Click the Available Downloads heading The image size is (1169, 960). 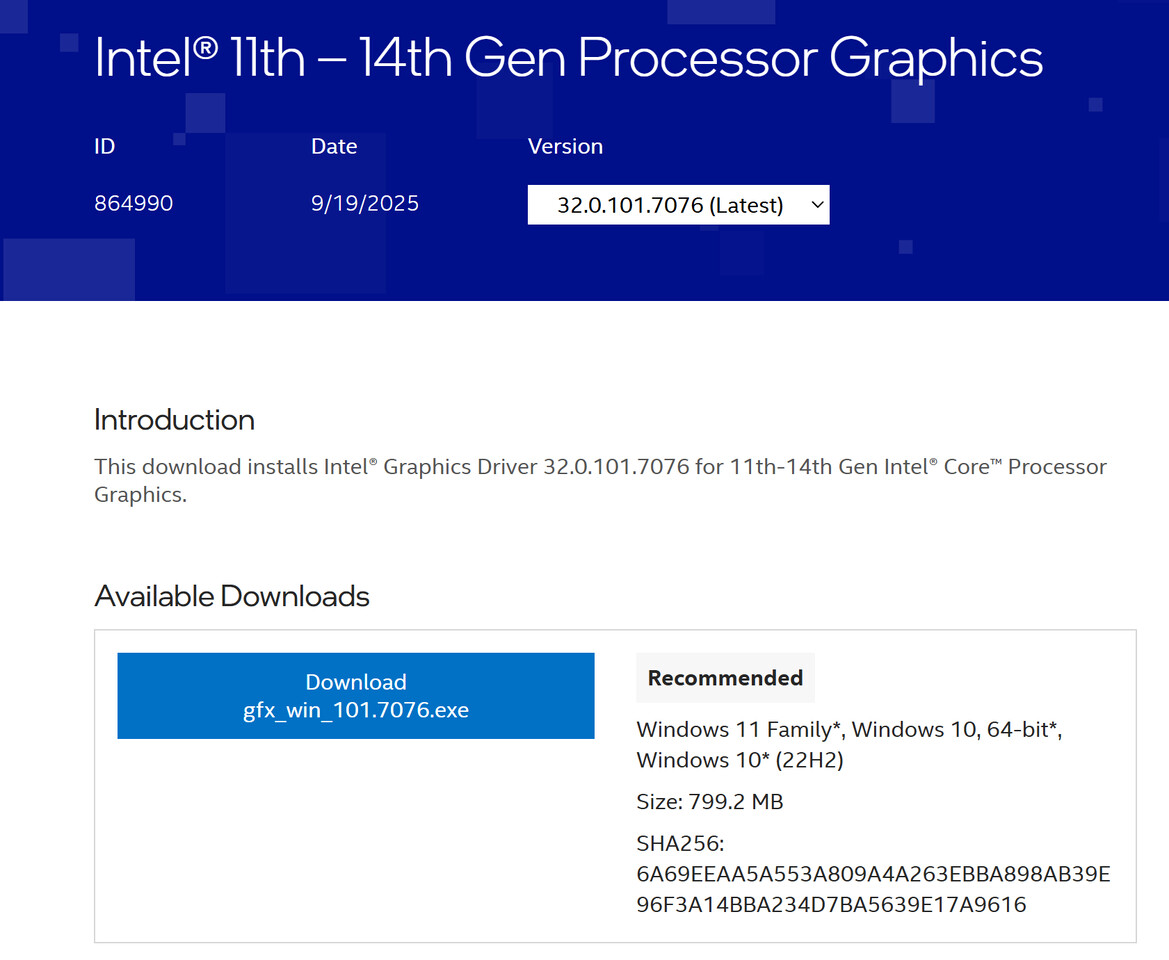point(232,596)
